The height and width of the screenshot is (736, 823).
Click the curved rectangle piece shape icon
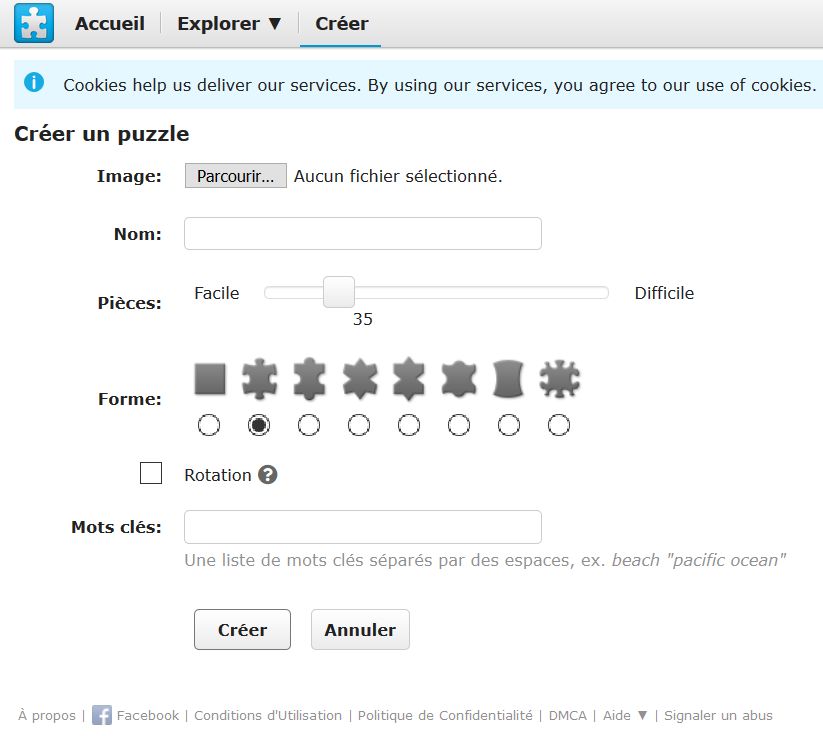[x=509, y=378]
